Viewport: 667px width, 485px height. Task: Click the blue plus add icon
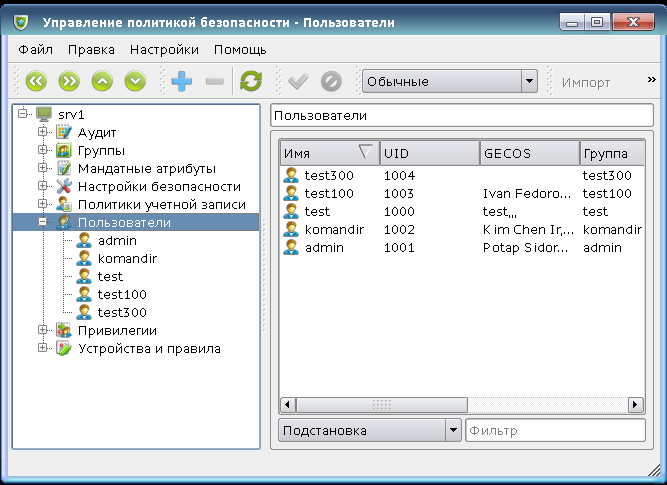181,82
